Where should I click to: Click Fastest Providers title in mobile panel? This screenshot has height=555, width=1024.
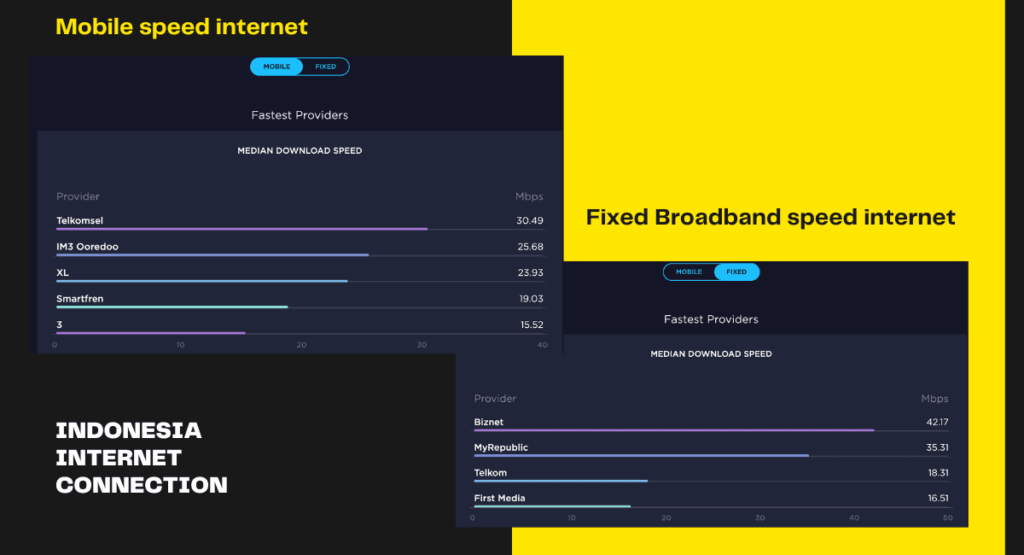click(x=300, y=116)
